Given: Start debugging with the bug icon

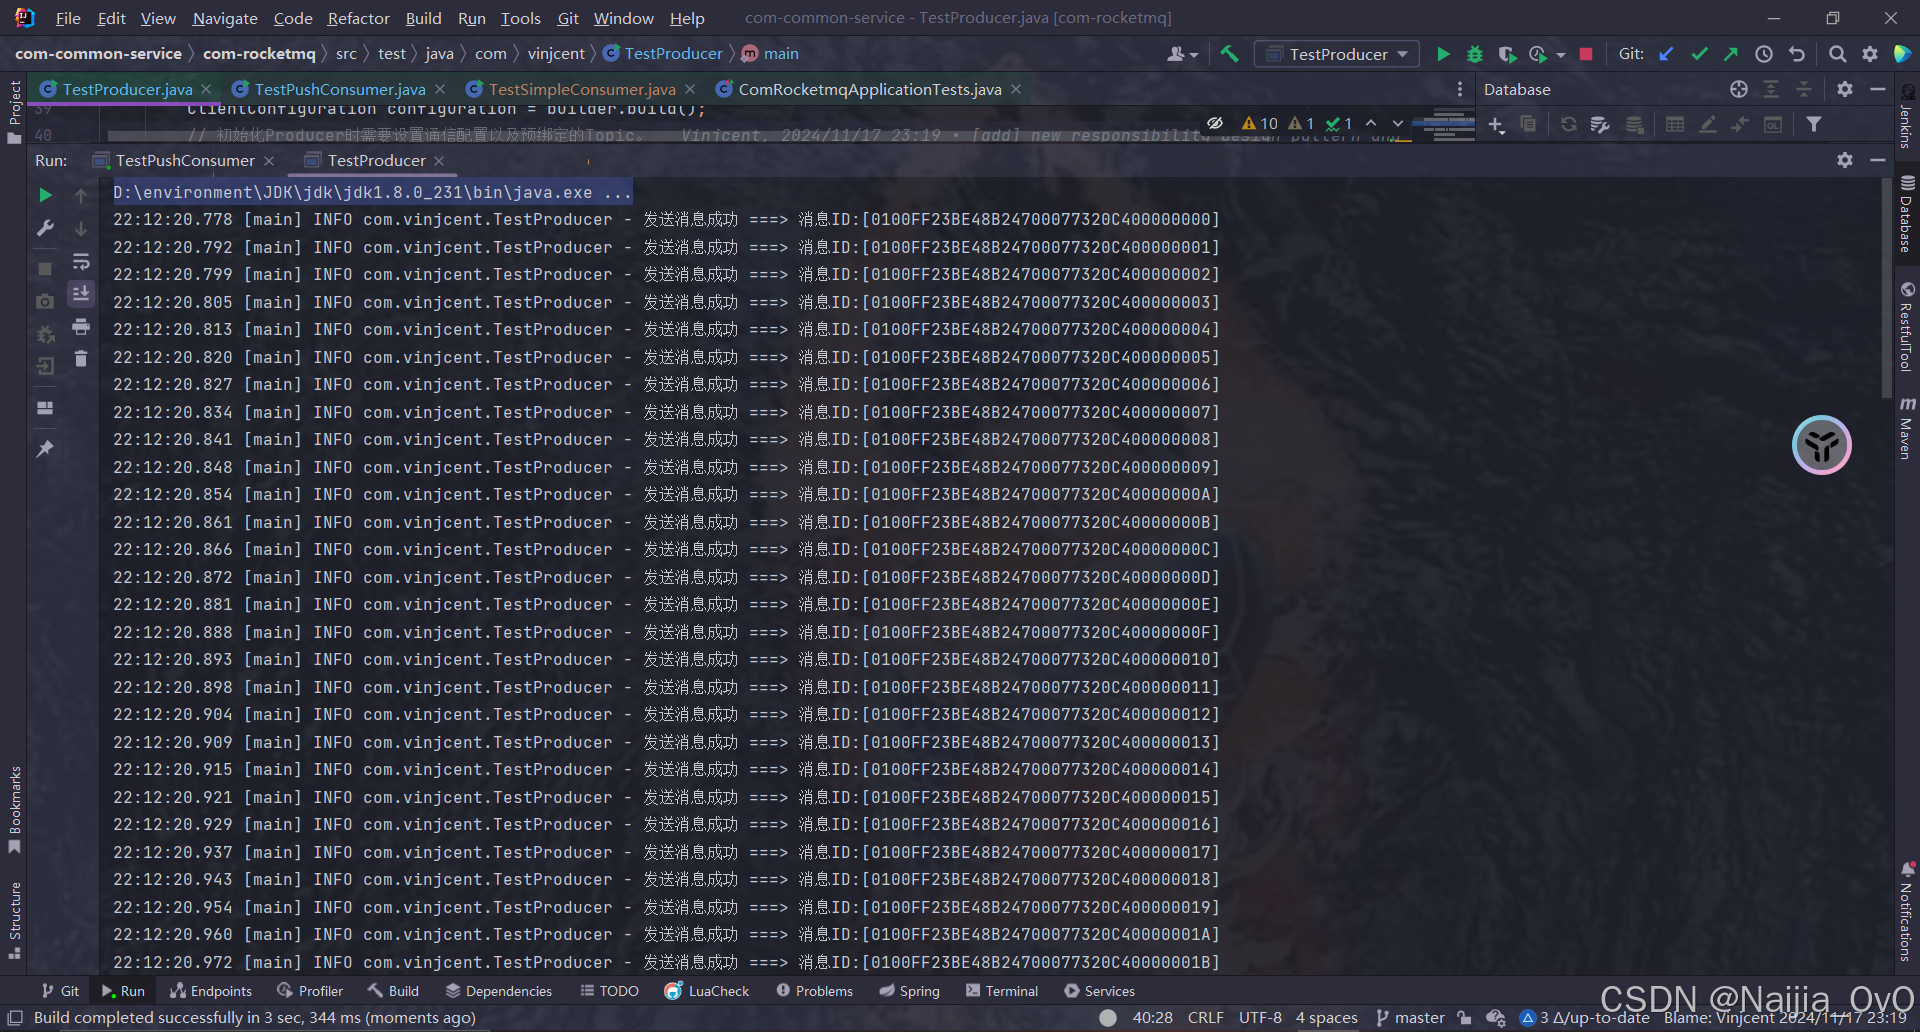Looking at the screenshot, I should (1474, 54).
